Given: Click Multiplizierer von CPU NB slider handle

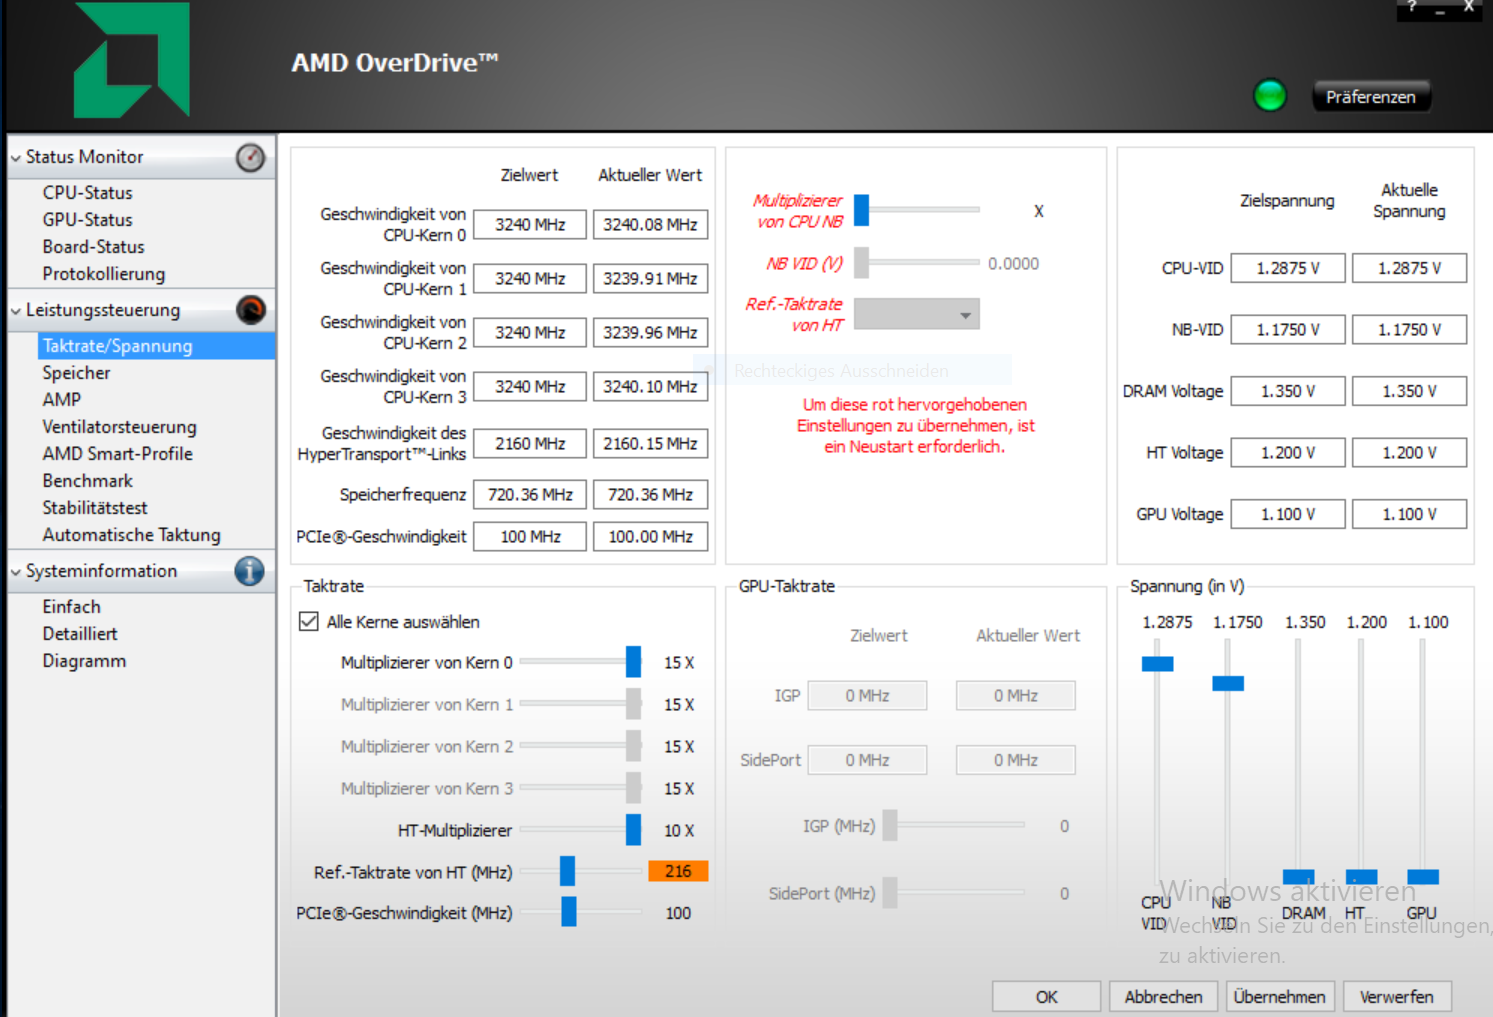Looking at the screenshot, I should click(x=862, y=210).
